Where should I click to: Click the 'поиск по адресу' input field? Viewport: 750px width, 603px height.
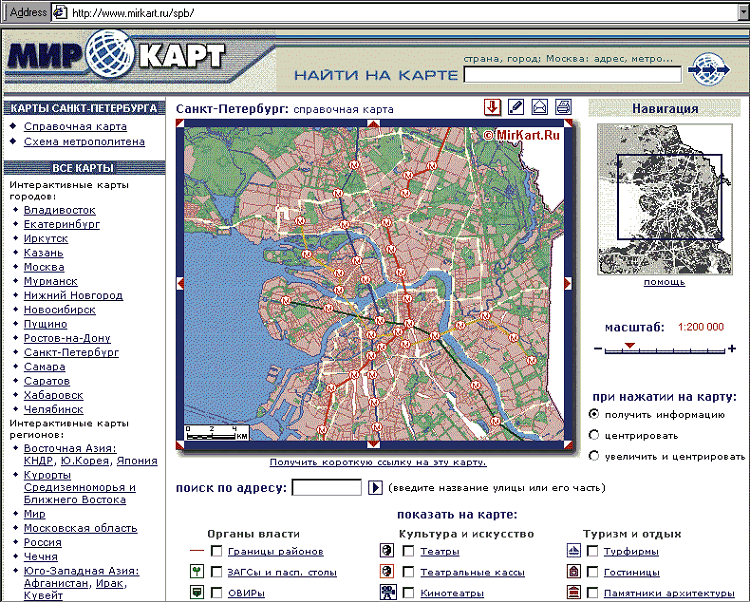tap(327, 487)
